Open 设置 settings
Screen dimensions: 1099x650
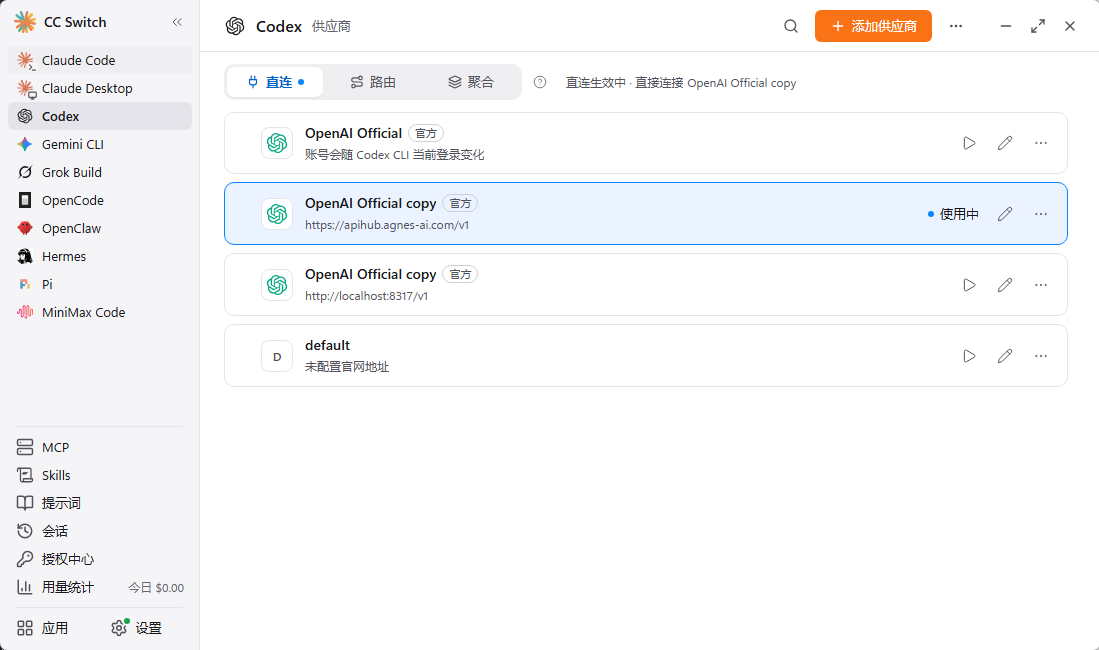137,628
